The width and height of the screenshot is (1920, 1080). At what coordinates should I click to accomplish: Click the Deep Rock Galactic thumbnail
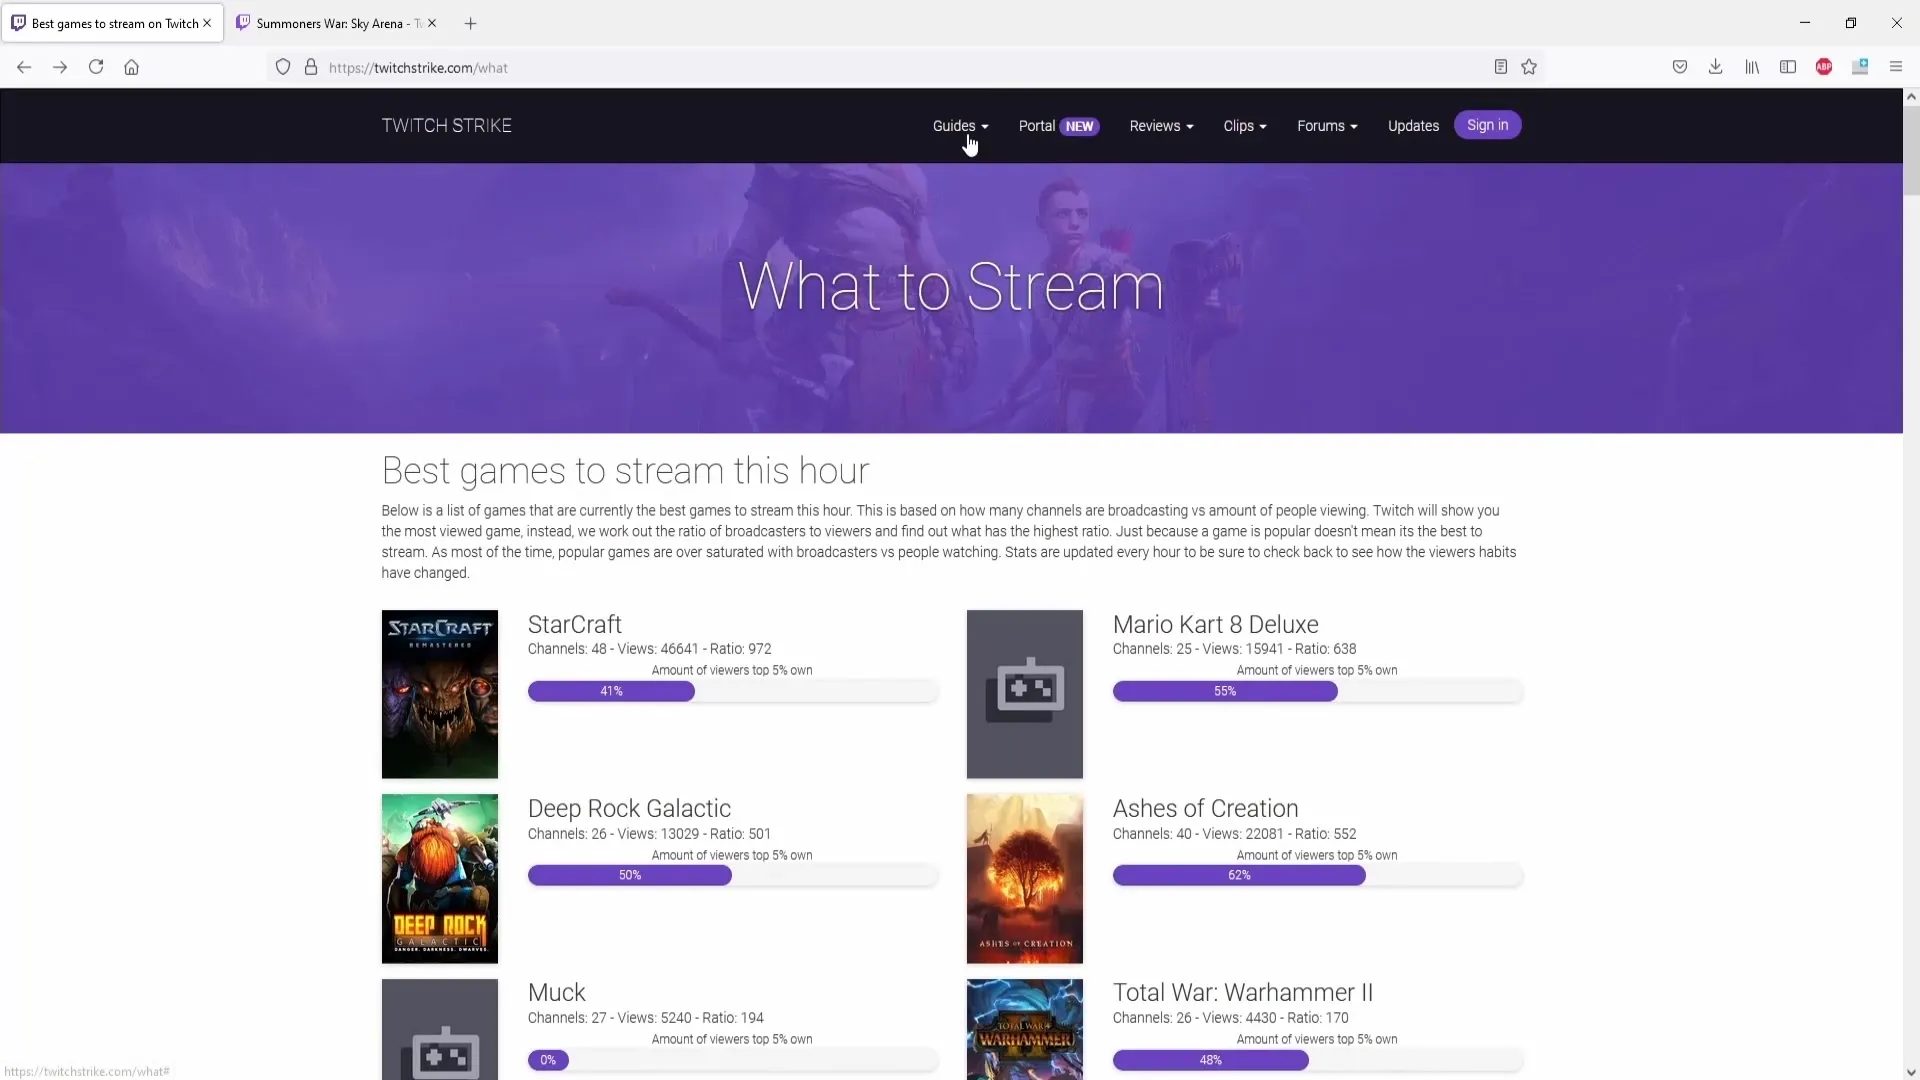pos(440,878)
